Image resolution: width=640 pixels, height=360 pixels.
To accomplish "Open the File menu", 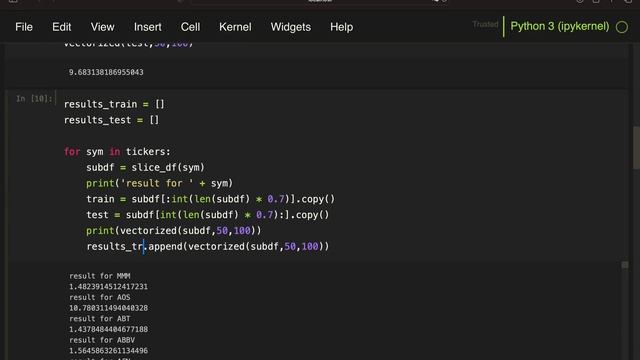I will [x=24, y=27].
